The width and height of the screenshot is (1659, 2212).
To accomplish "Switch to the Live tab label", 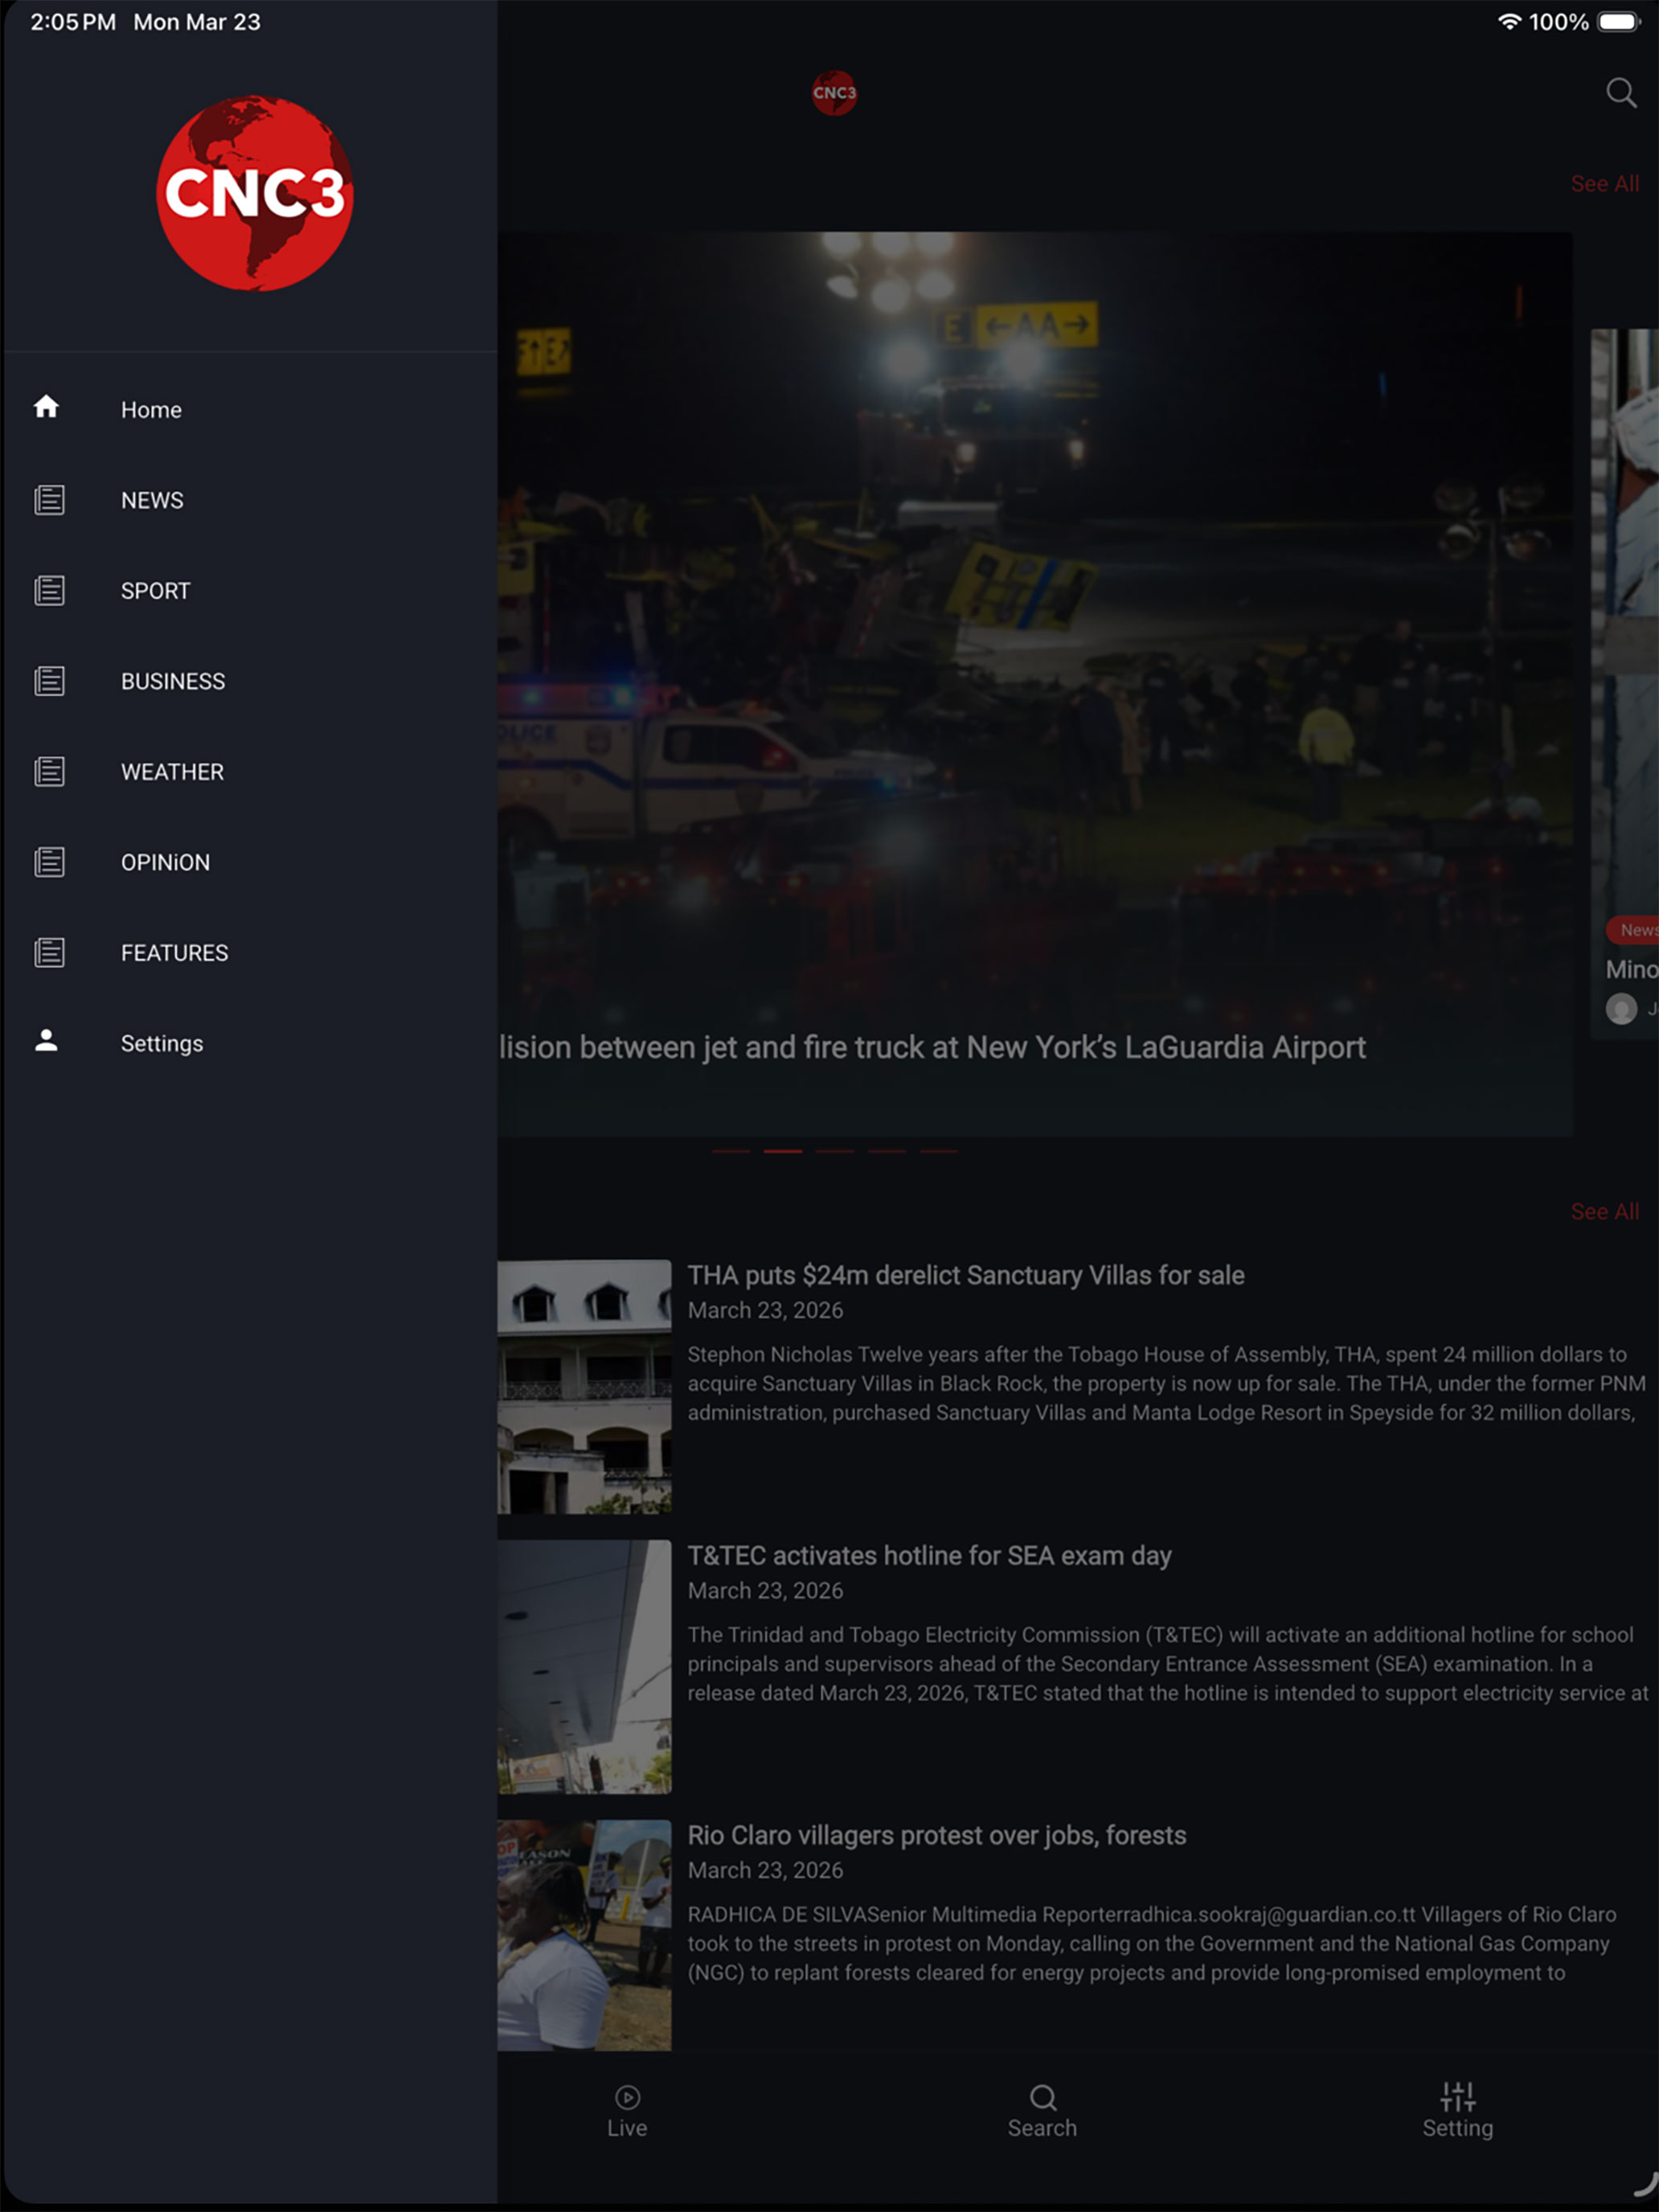I will tap(627, 2128).
